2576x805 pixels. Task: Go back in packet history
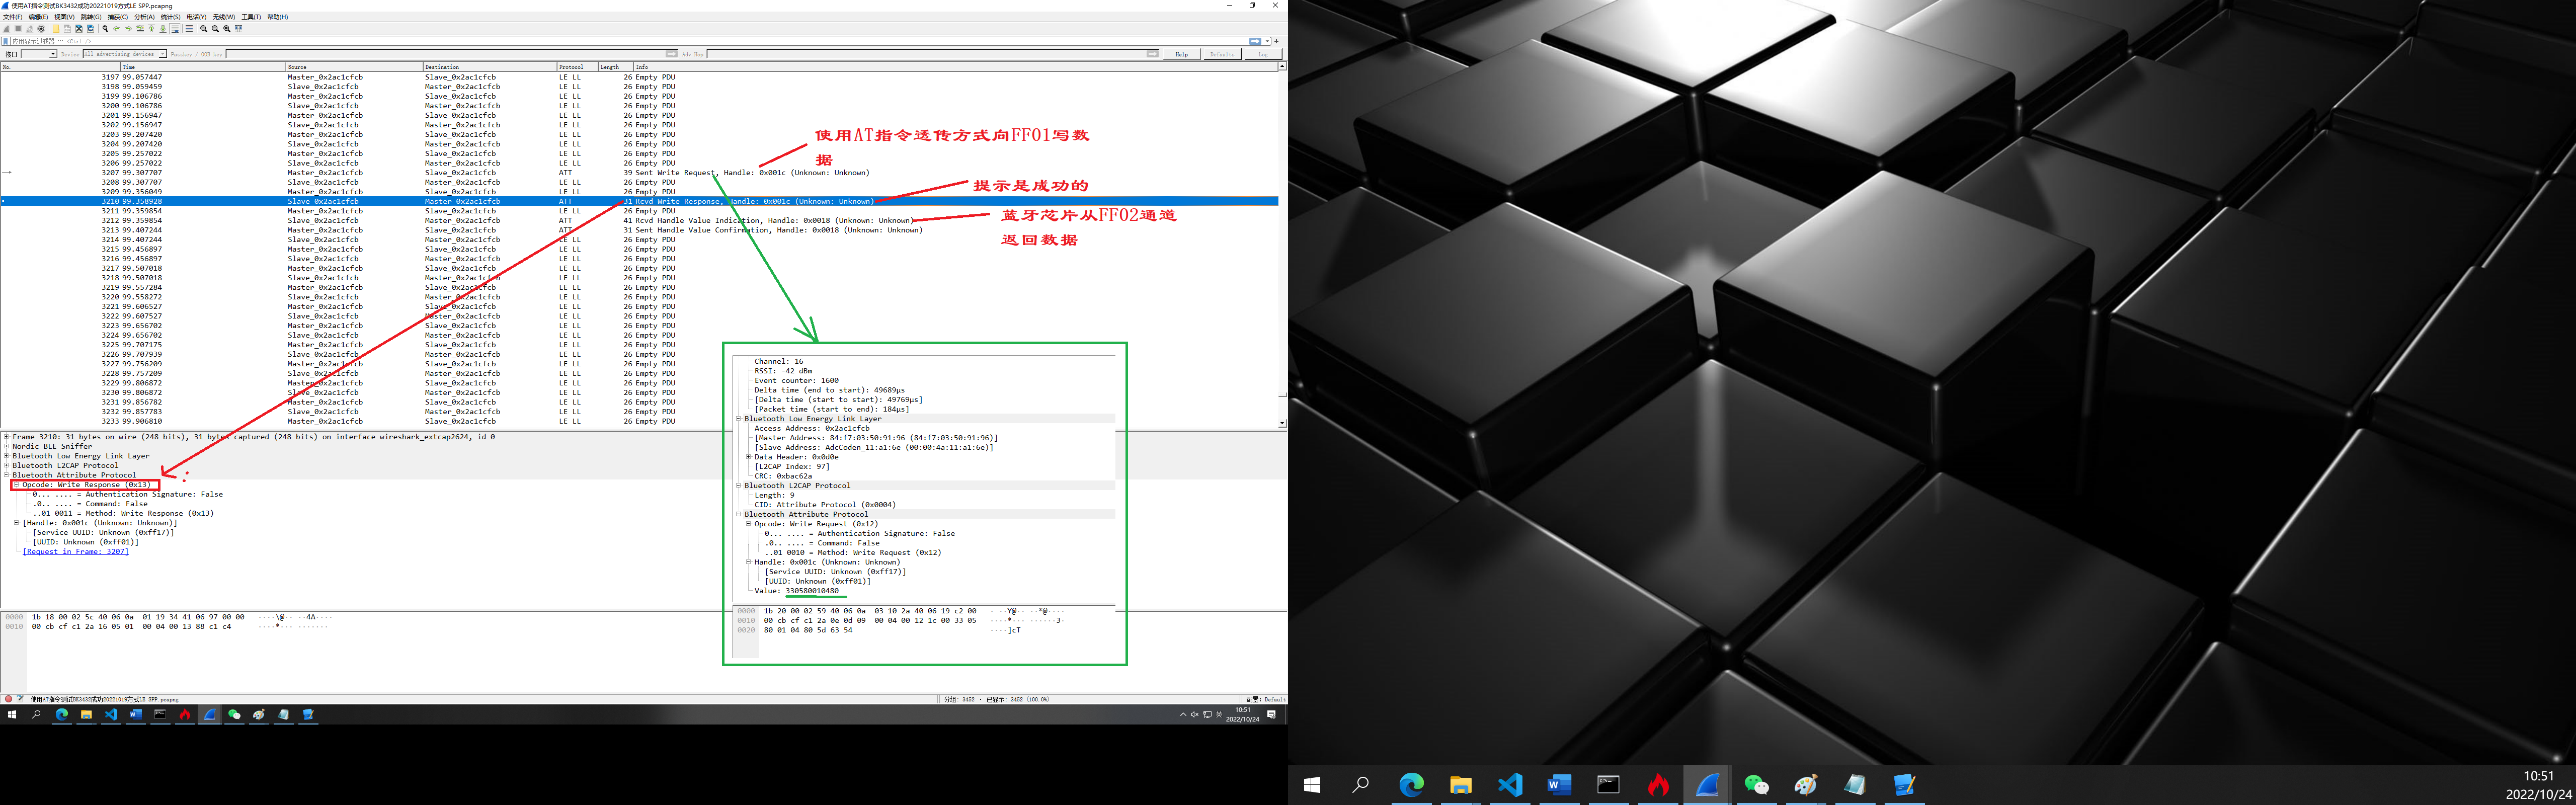point(117,29)
